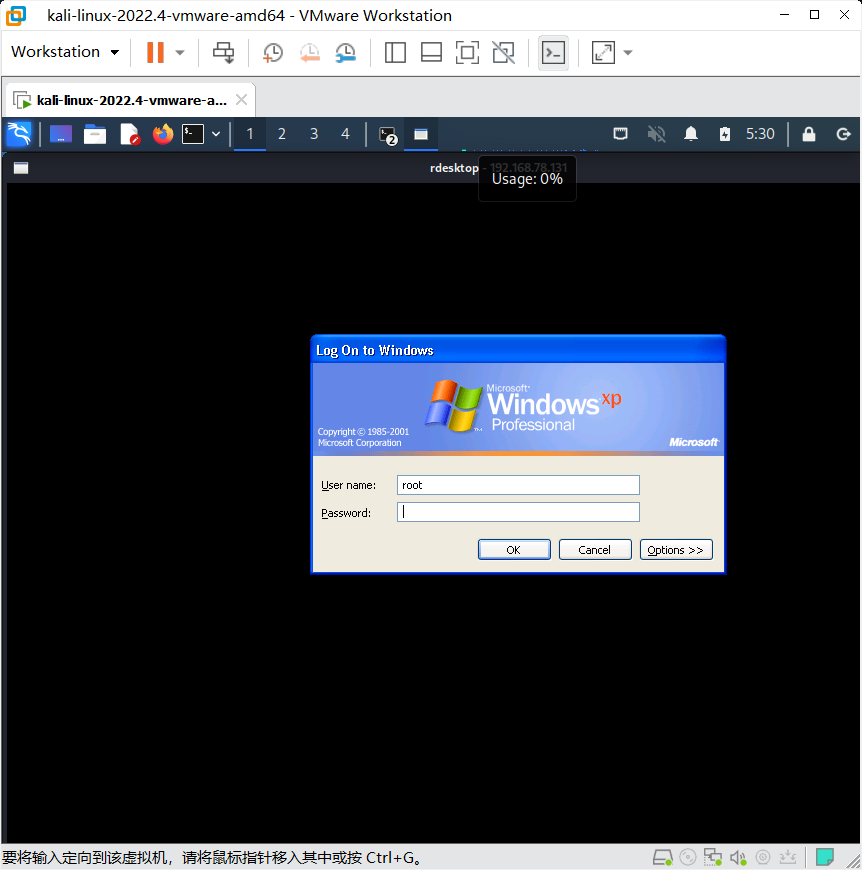Toggle the thumbnail bar view
The height and width of the screenshot is (870, 862).
[x=431, y=53]
